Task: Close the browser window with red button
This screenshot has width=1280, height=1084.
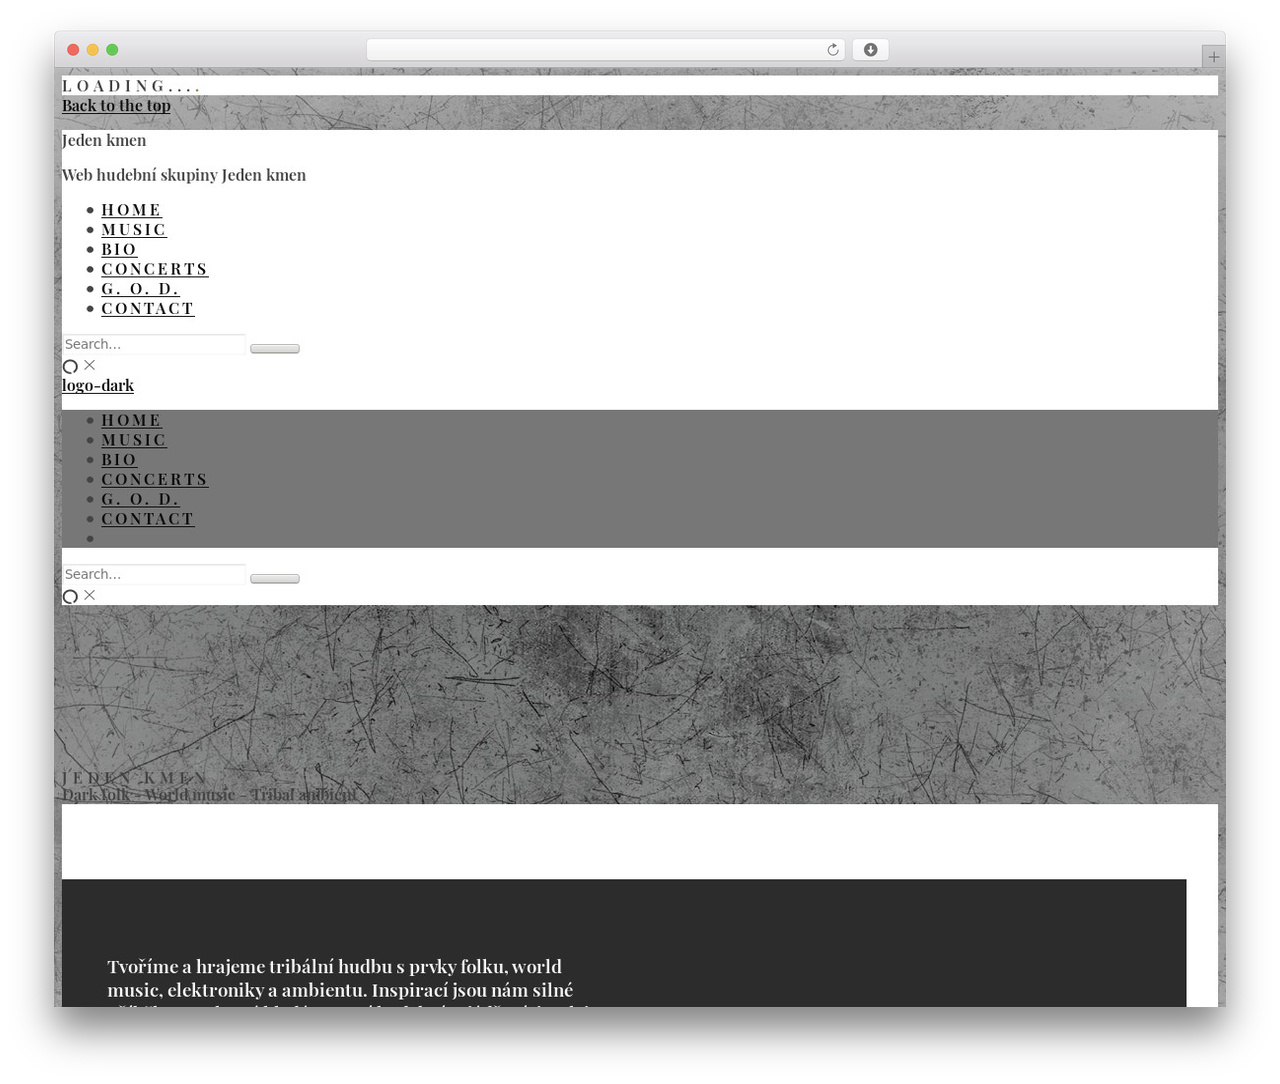Action: pyautogui.click(x=73, y=50)
